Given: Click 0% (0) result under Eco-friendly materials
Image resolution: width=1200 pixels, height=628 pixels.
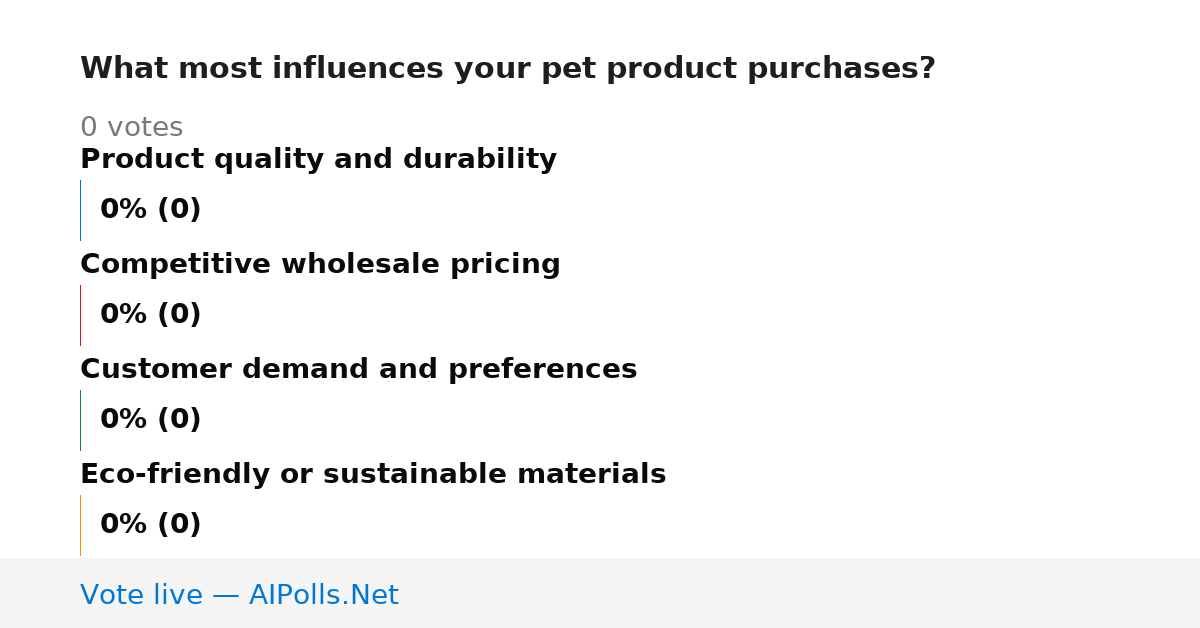Looking at the screenshot, I should [x=151, y=525].
